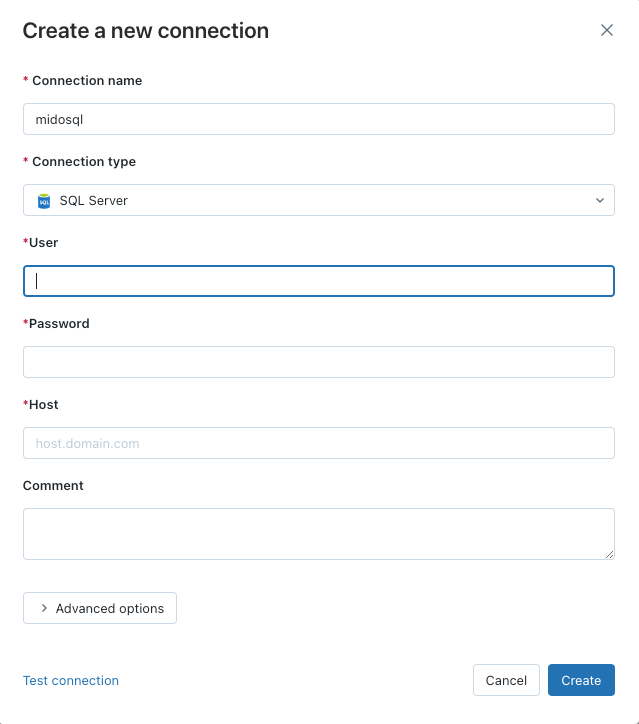Viewport: 639px width, 724px height.
Task: Click the Host field label
Action: 44,405
